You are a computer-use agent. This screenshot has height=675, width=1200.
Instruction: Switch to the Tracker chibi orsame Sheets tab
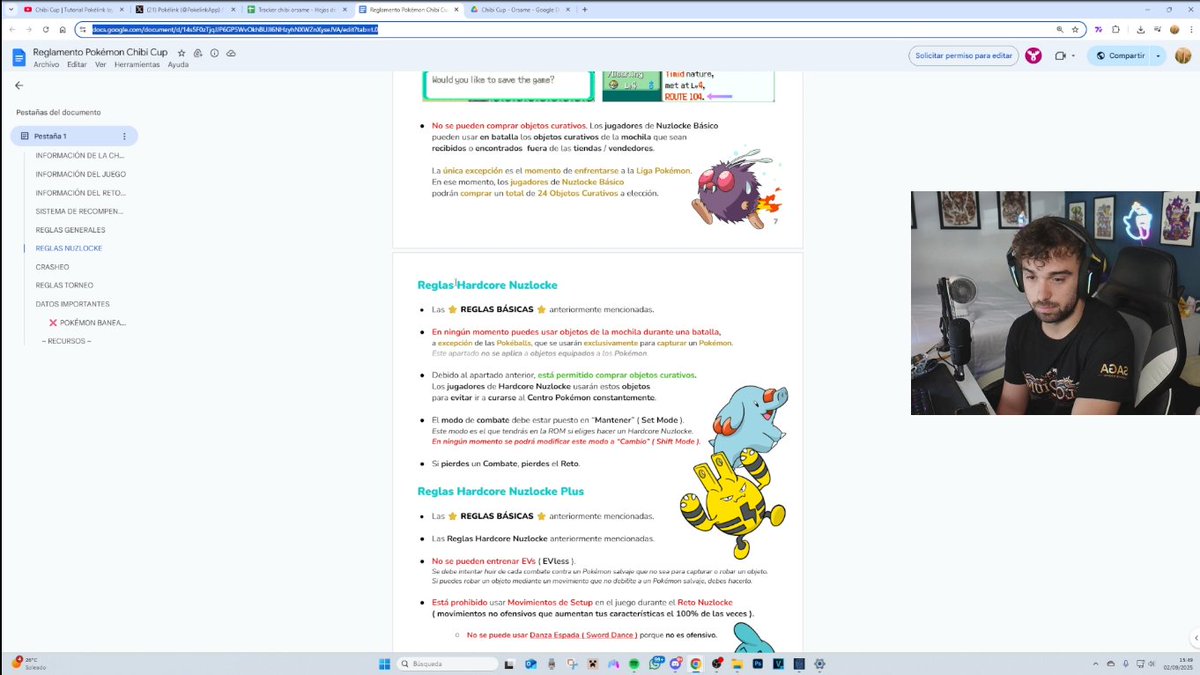pos(298,9)
